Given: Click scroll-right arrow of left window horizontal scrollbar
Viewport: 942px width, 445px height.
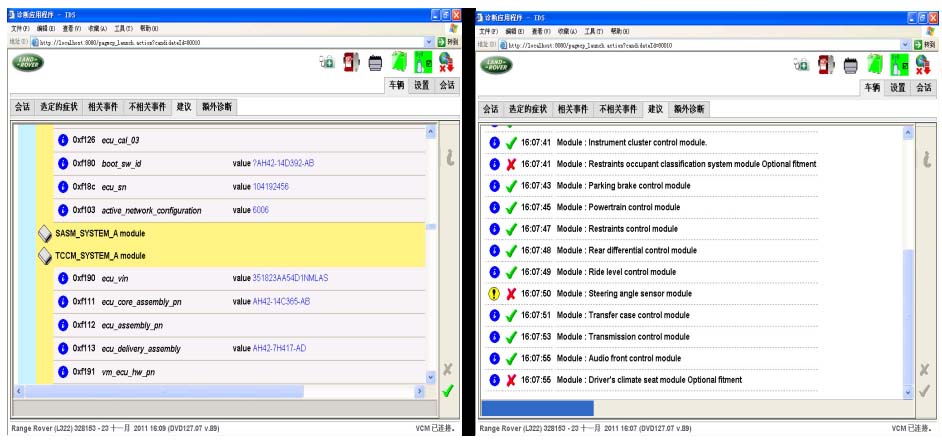Looking at the screenshot, I should [x=419, y=392].
